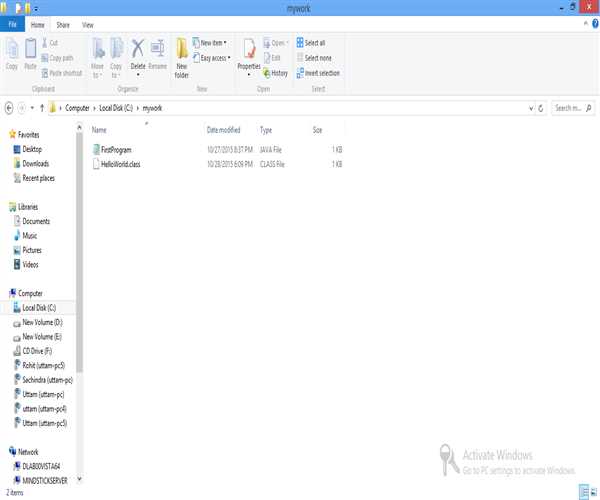Click Select all in the ribbon
The image size is (600, 500).
[x=314, y=43]
